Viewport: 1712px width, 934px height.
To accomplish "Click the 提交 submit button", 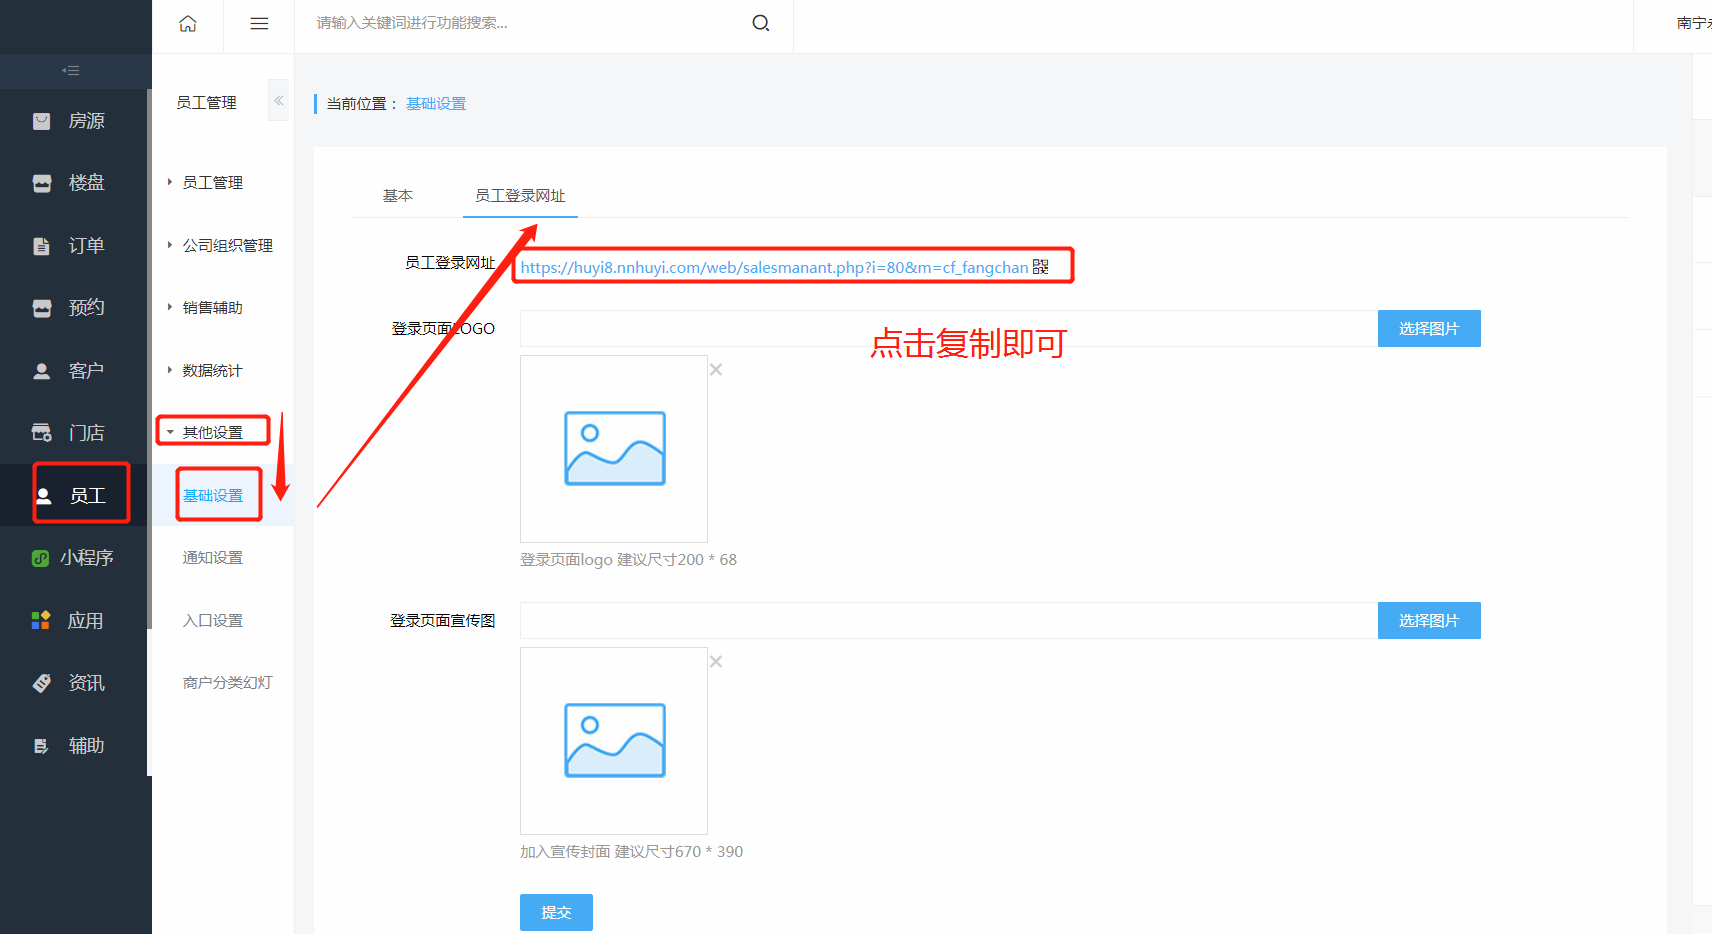I will pos(556,912).
